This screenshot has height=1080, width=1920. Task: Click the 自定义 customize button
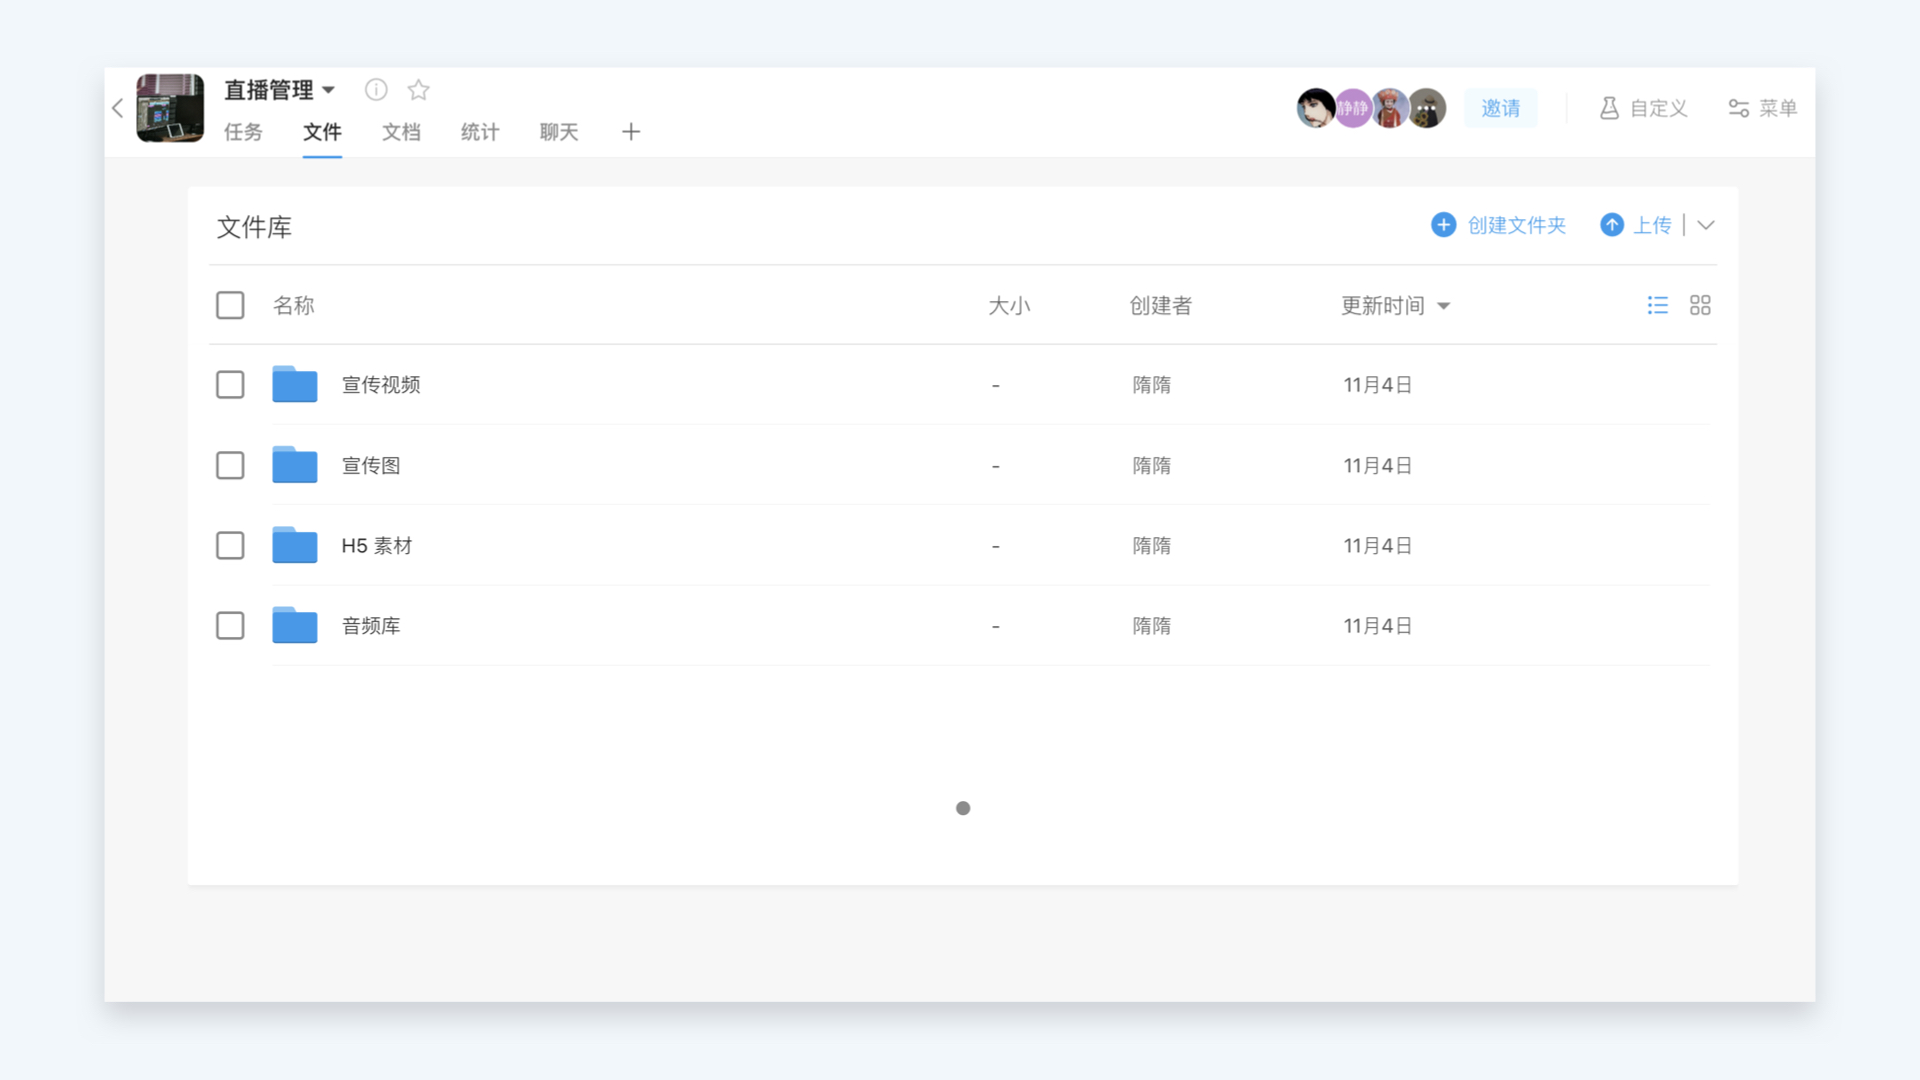1643,108
